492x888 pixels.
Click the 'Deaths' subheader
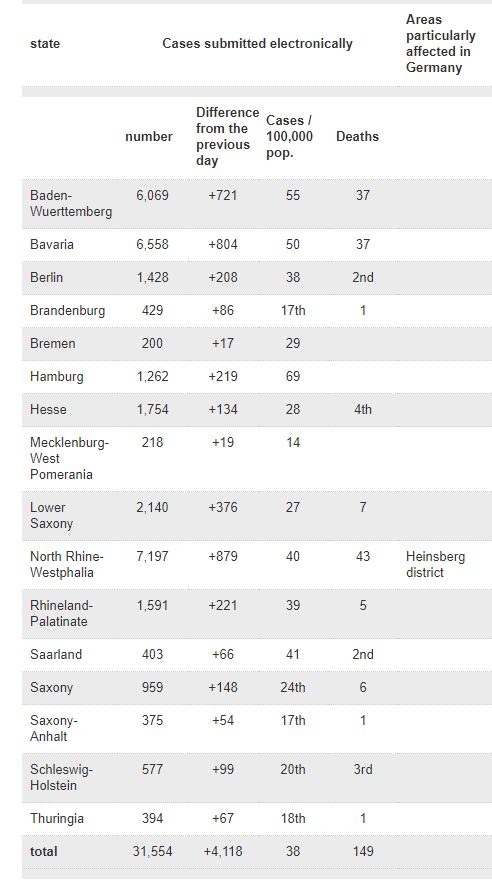click(x=357, y=136)
